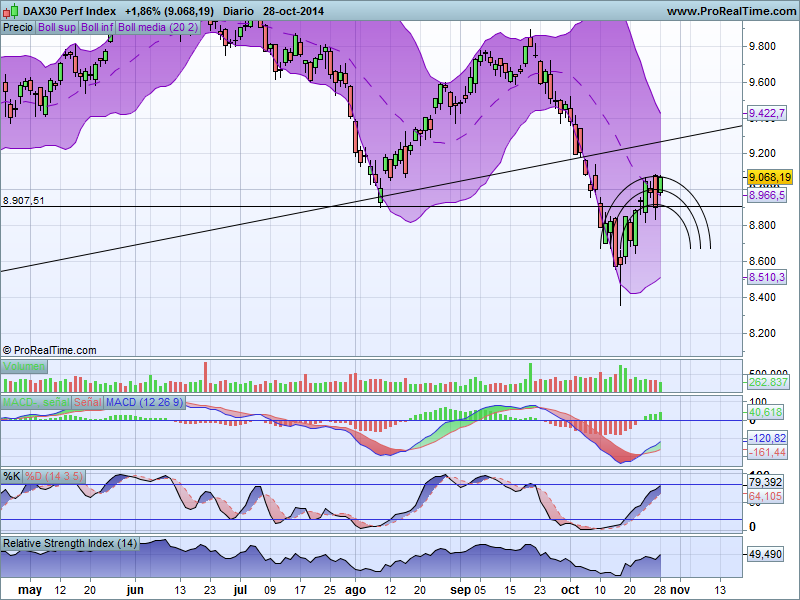This screenshot has width=800, height=600.
Task: Click the 9.422,7 upper Bollinger value tag
Action: [x=766, y=113]
